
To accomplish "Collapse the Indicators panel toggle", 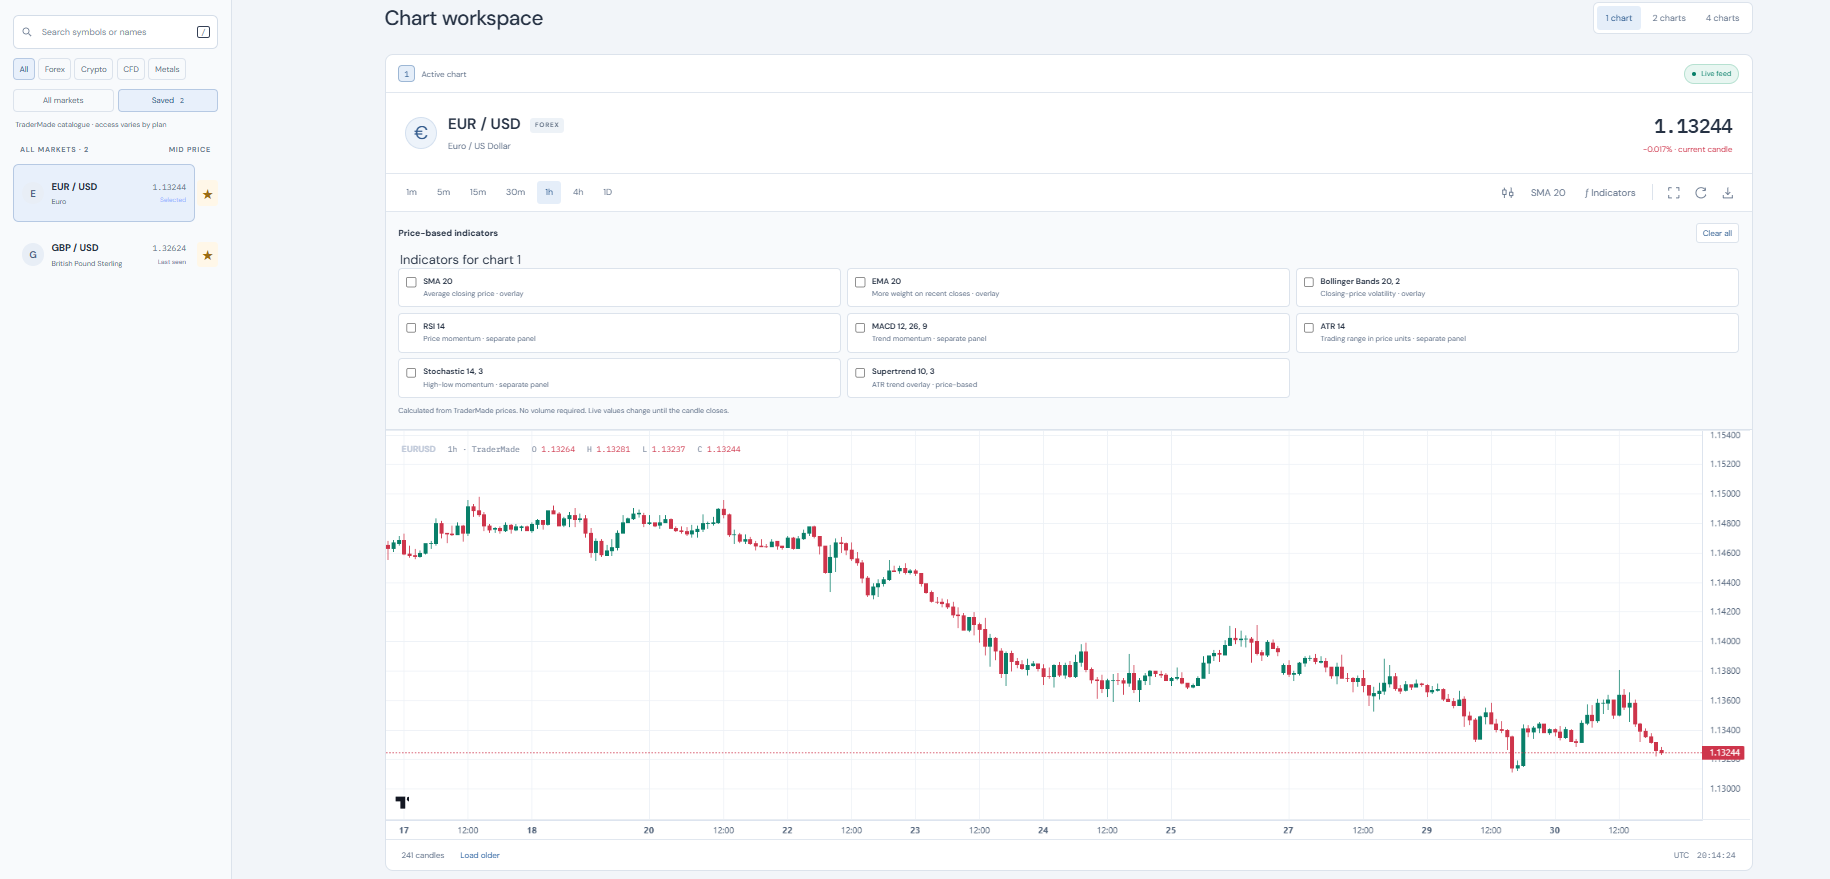I will tap(1610, 193).
